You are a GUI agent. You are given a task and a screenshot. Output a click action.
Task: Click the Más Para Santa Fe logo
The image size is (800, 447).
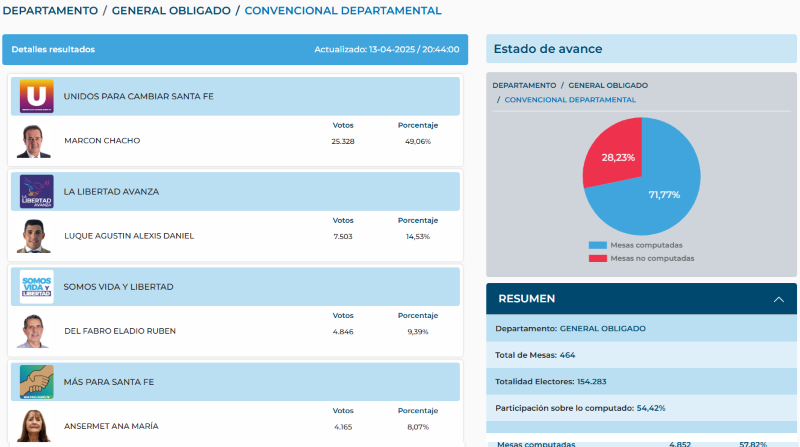click(37, 382)
